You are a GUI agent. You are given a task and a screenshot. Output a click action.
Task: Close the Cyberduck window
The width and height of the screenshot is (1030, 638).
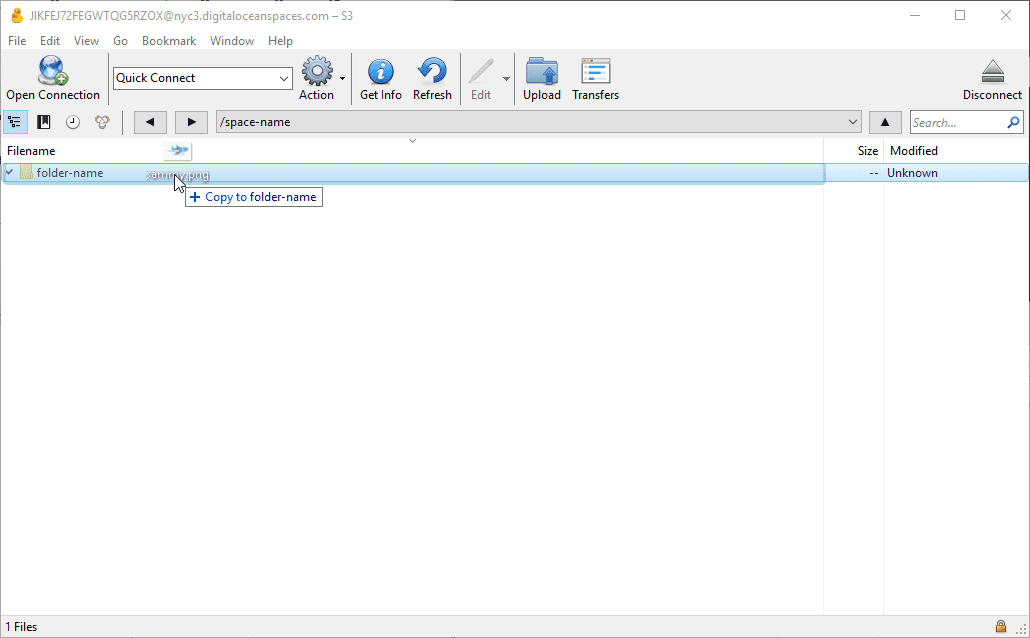(1006, 15)
